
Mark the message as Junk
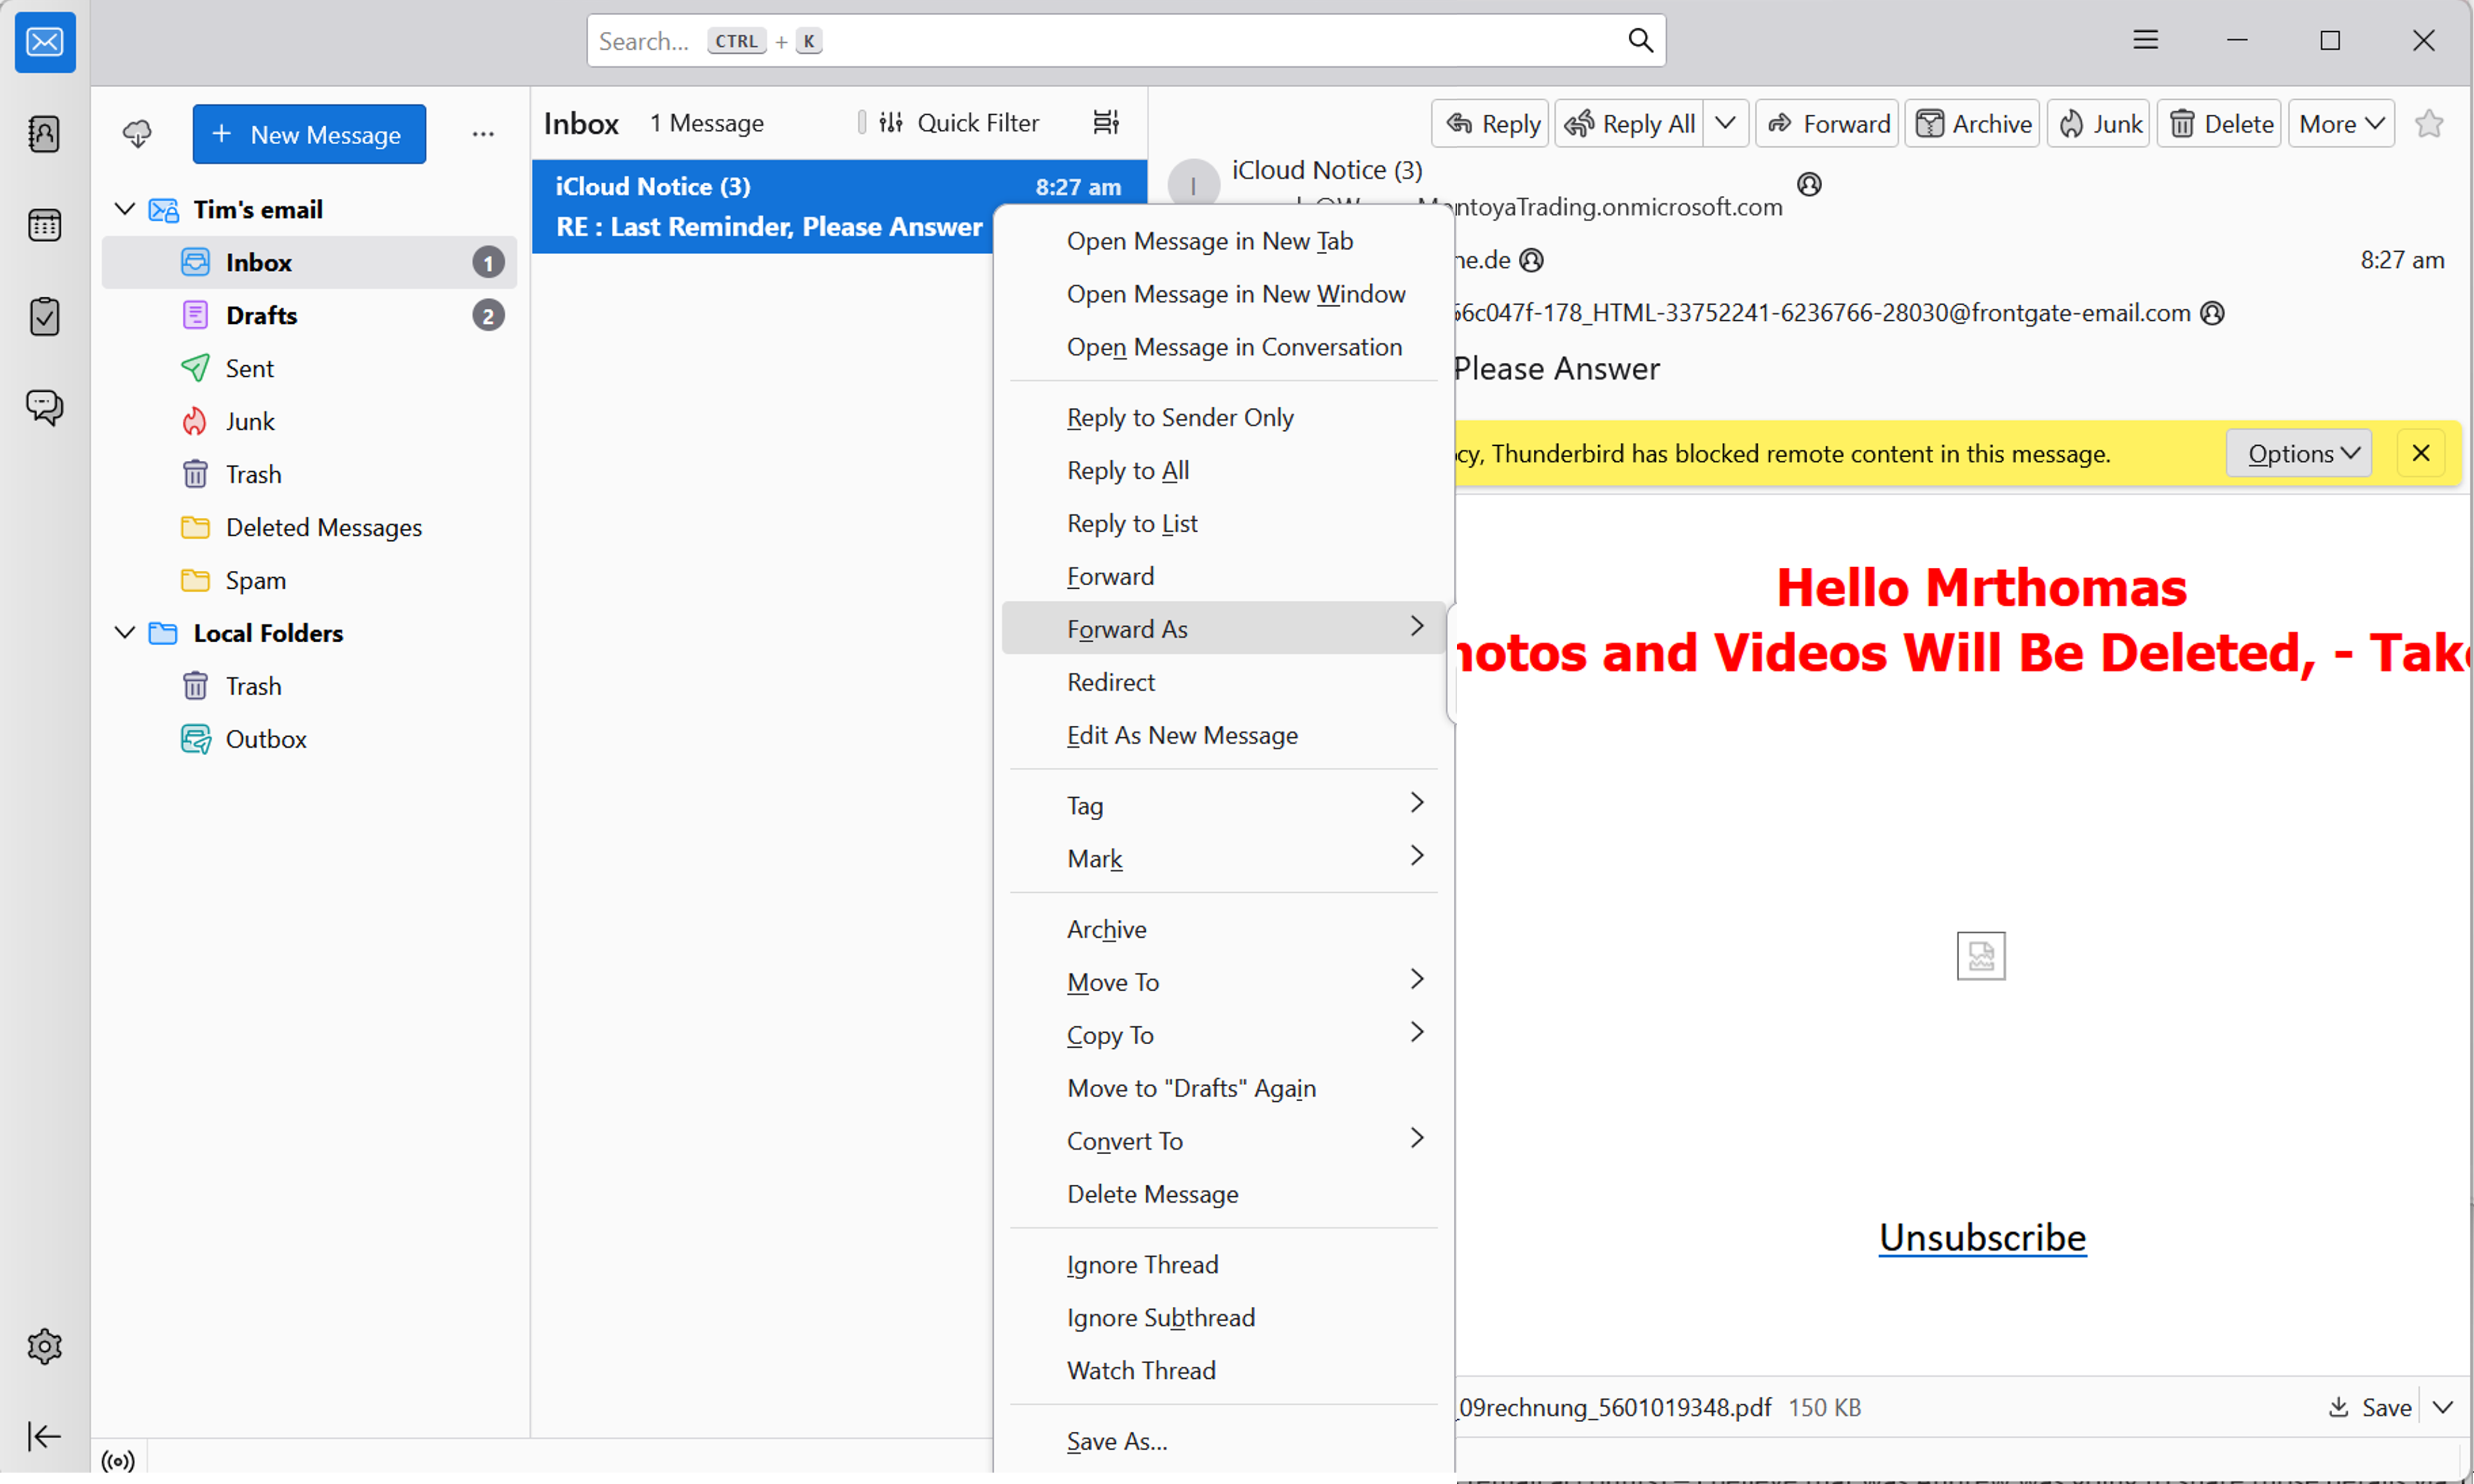coord(2099,123)
